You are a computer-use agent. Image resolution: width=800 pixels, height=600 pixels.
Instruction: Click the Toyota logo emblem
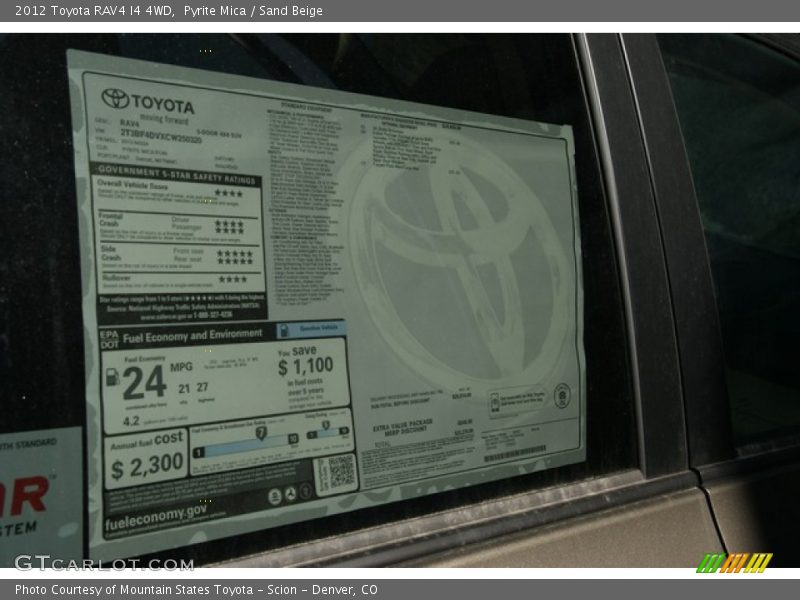tap(115, 98)
